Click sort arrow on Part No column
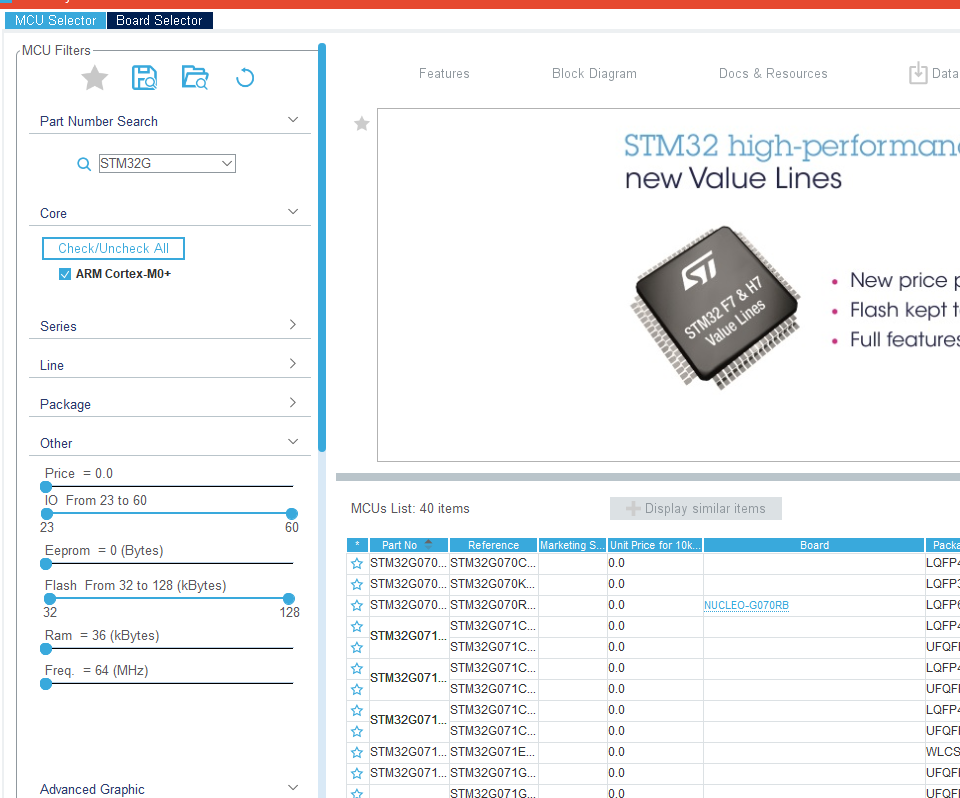Viewport: 960px width, 798px height. pyautogui.click(x=428, y=544)
